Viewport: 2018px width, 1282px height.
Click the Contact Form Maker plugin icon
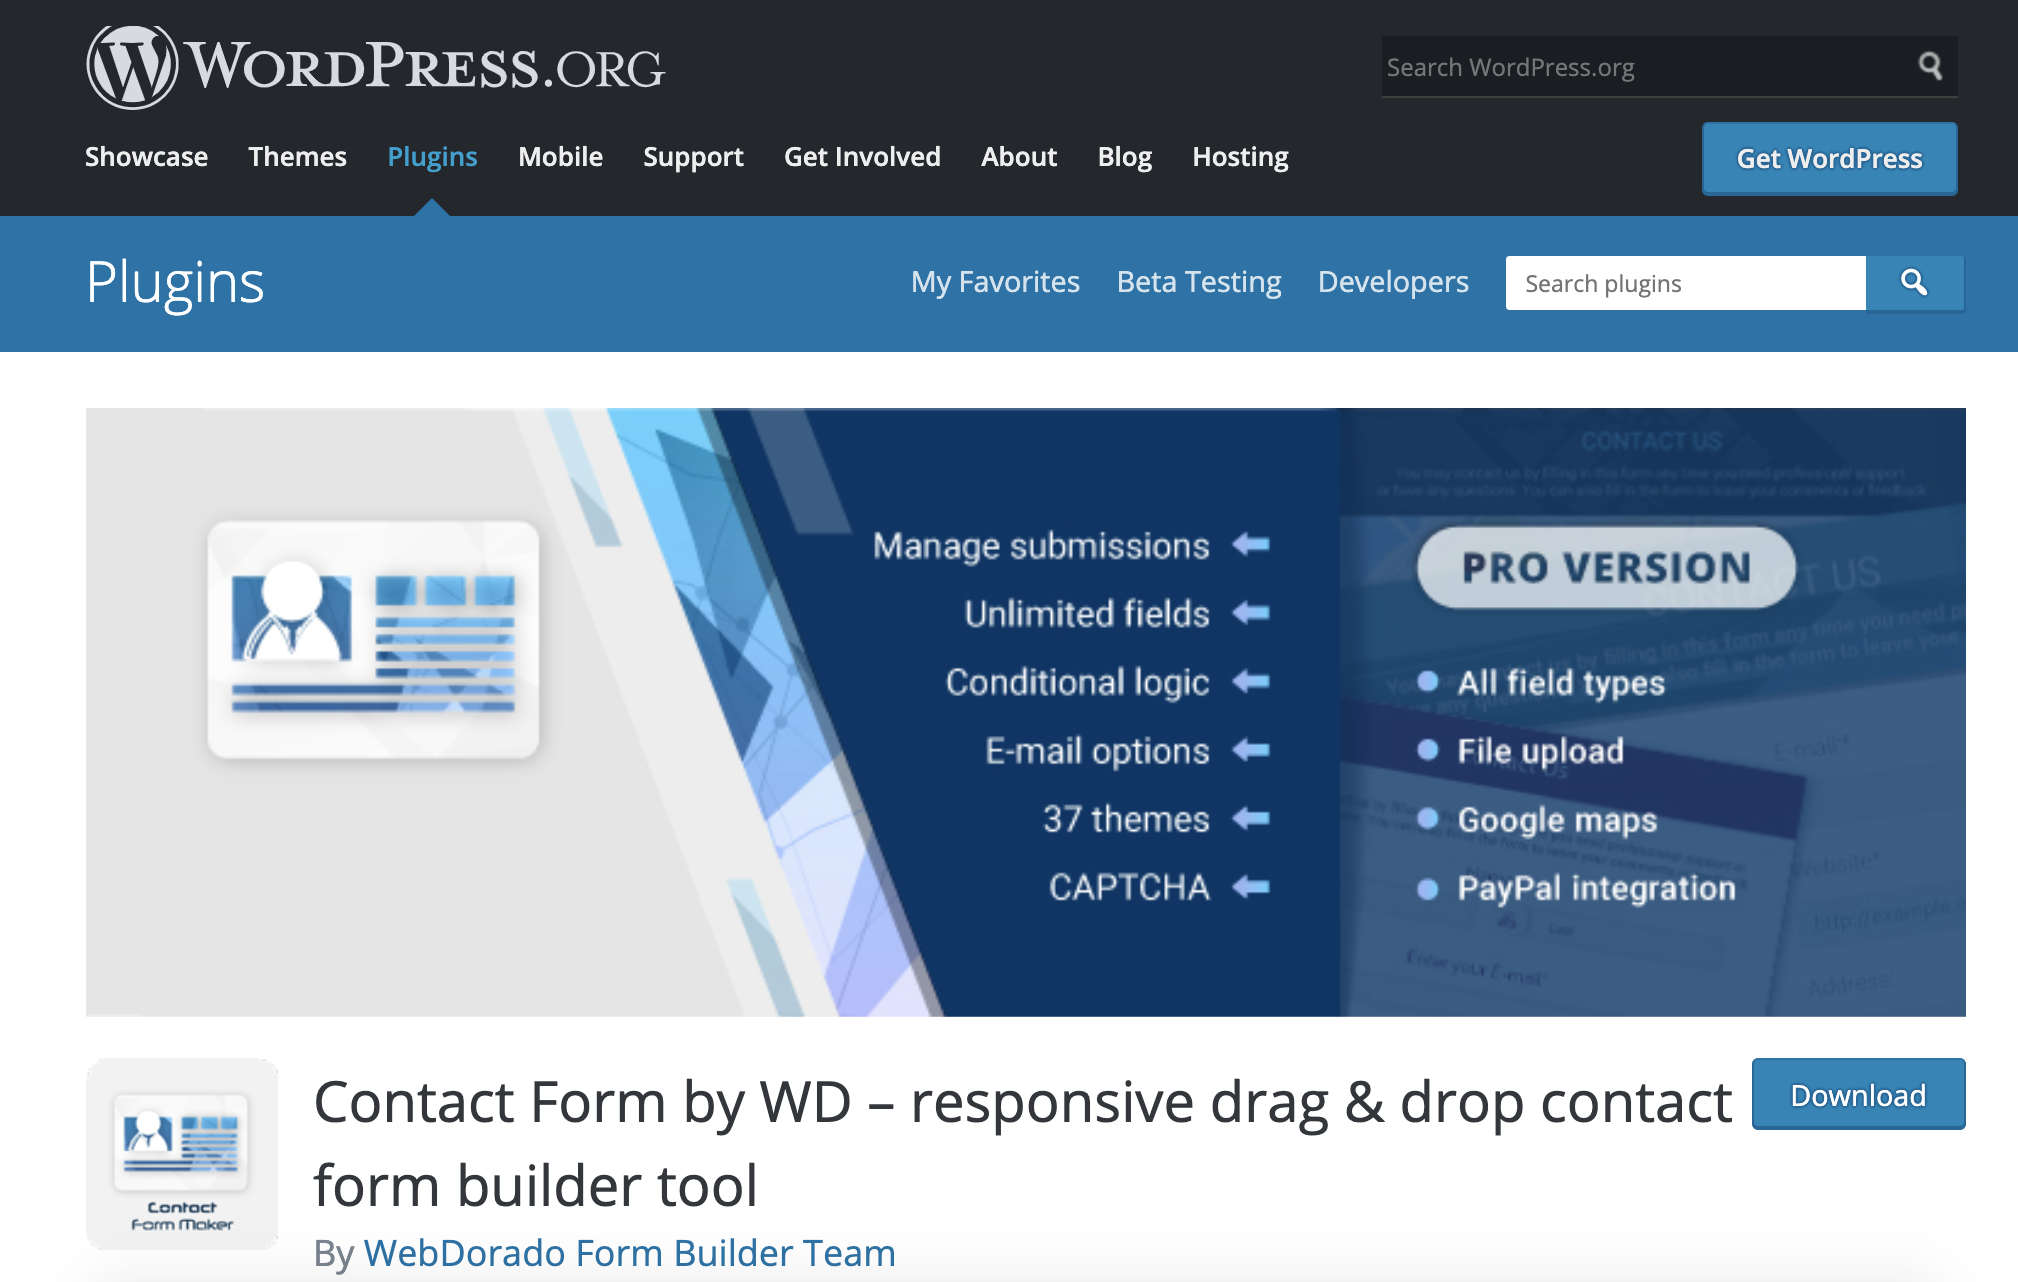pos(182,1153)
